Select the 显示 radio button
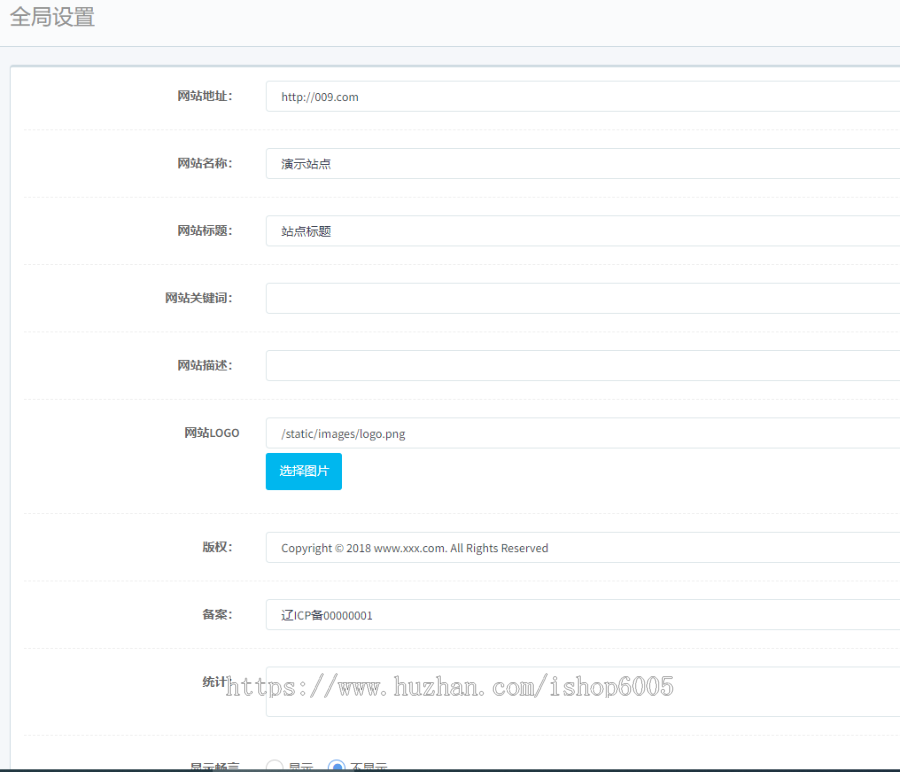900x772 pixels. point(274,766)
